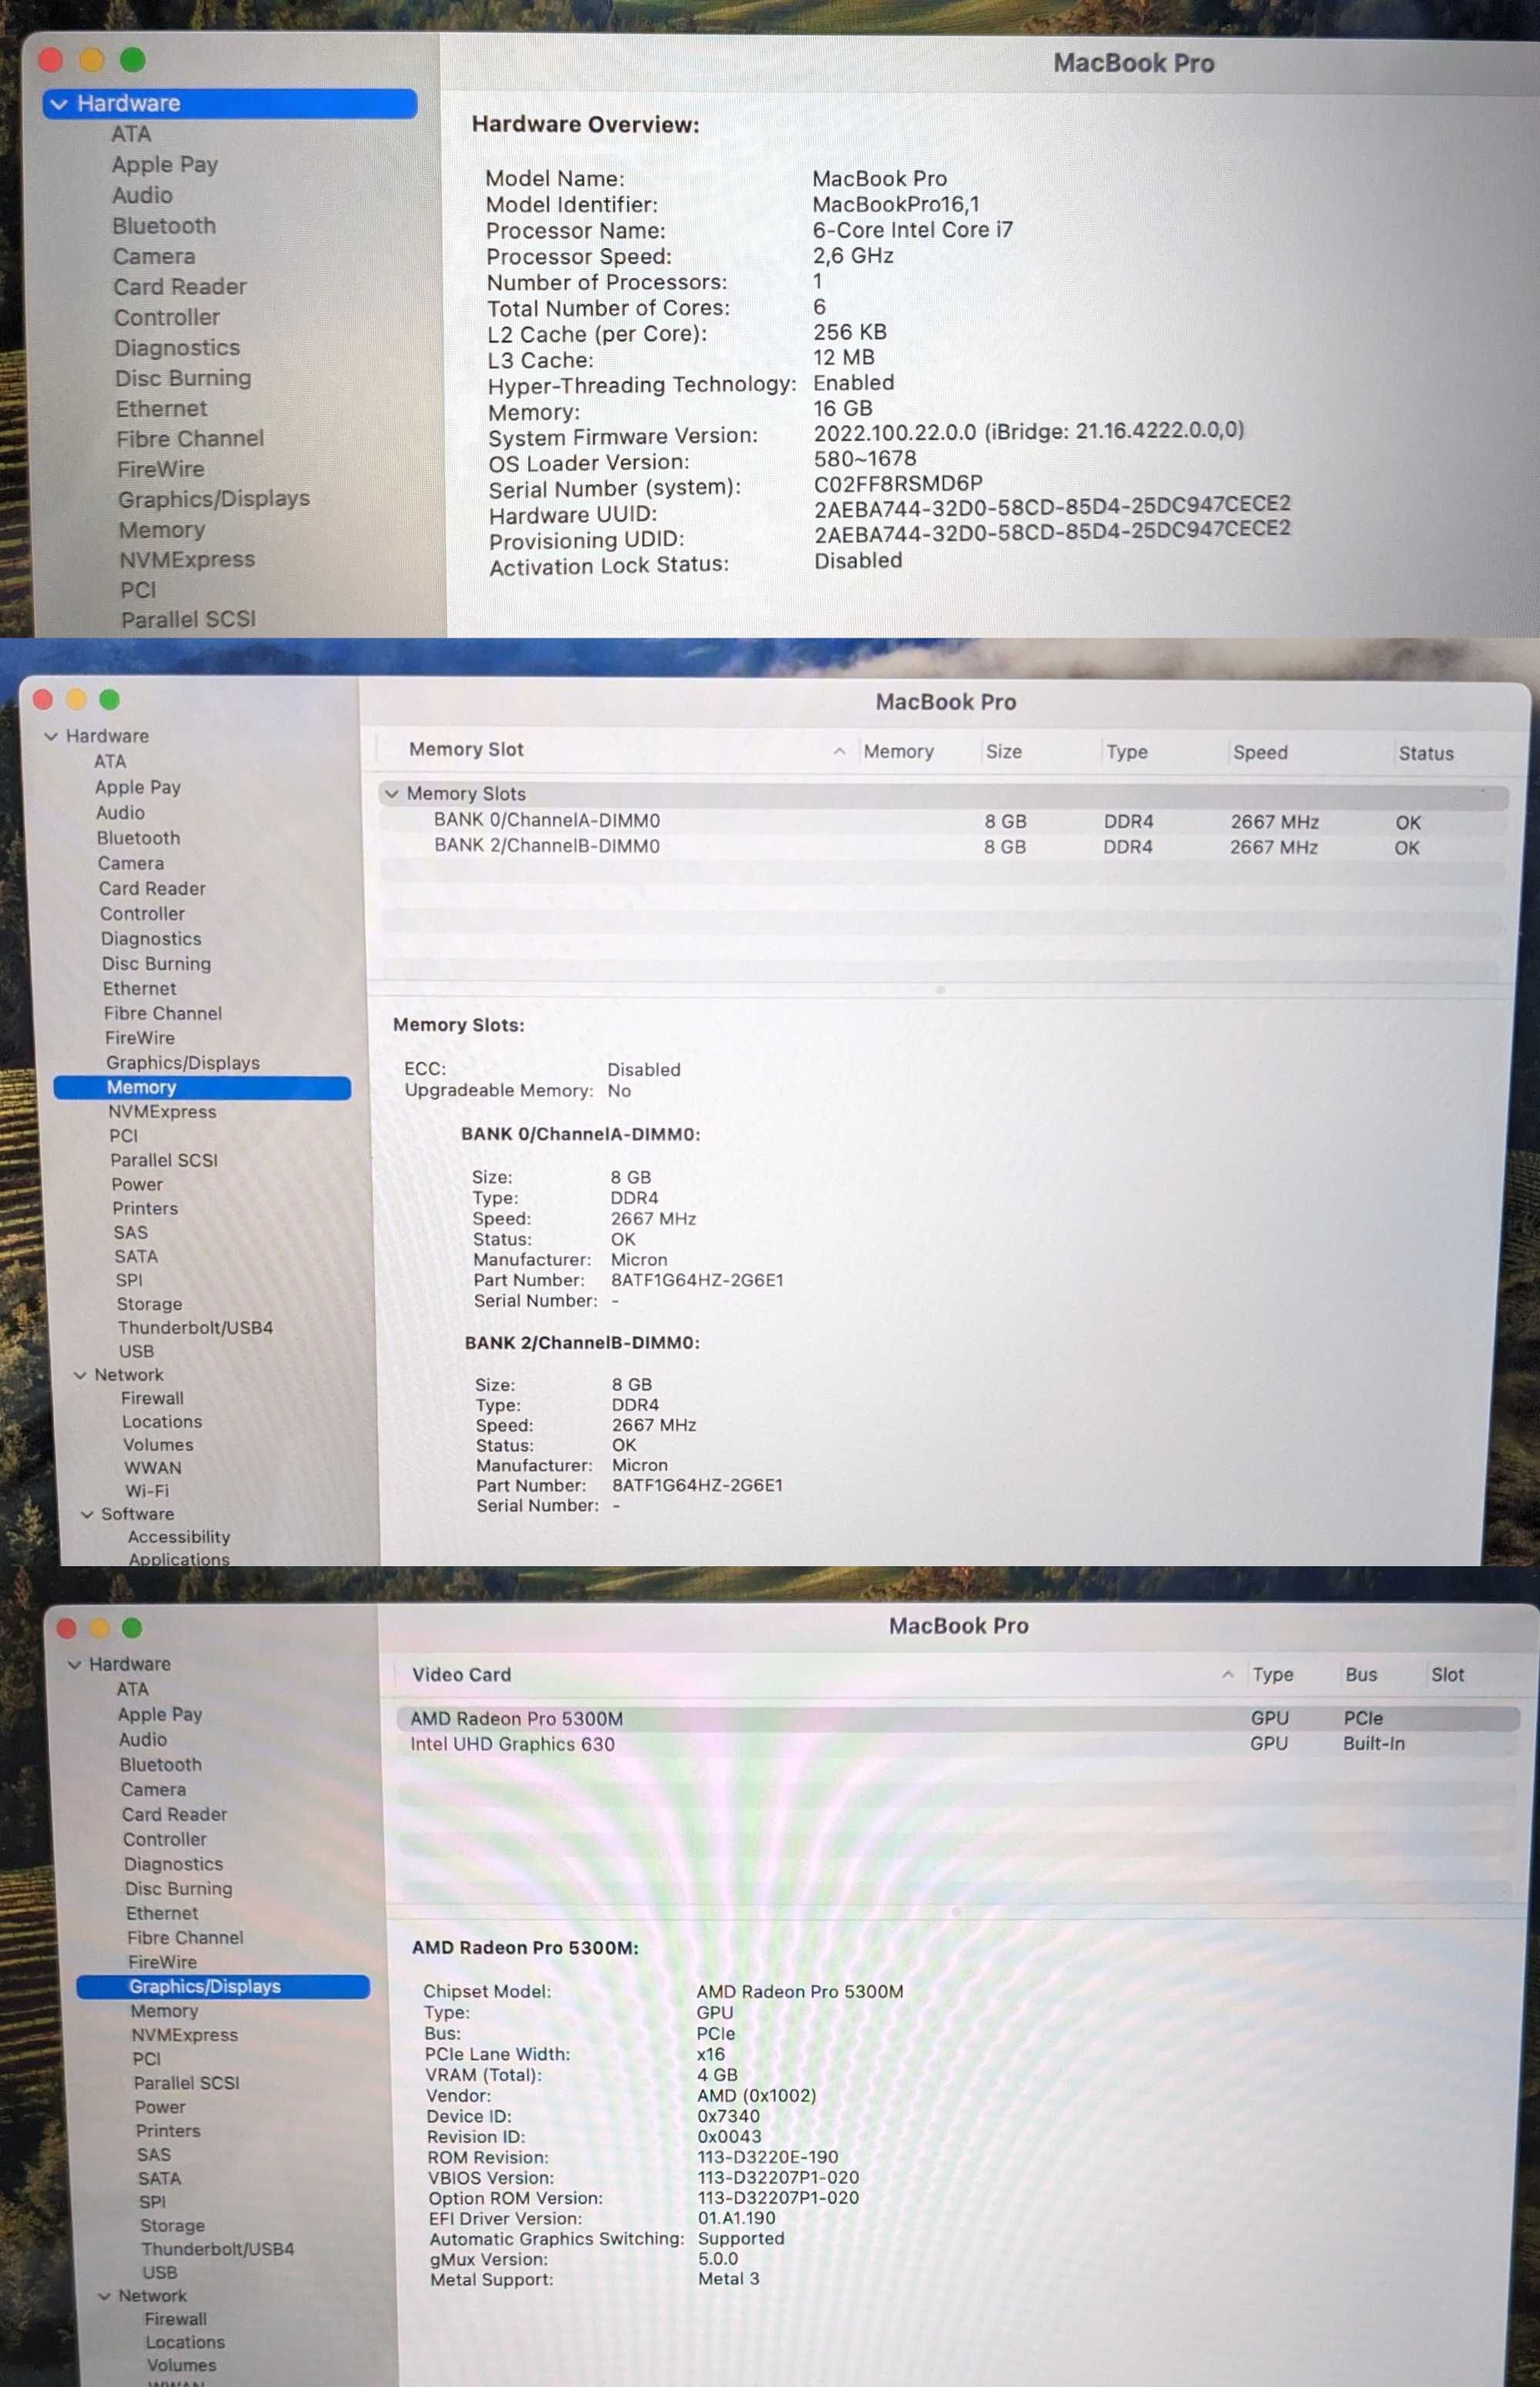Select Printers in the middle Memory window sidebar
1540x2387 pixels.
click(145, 1208)
